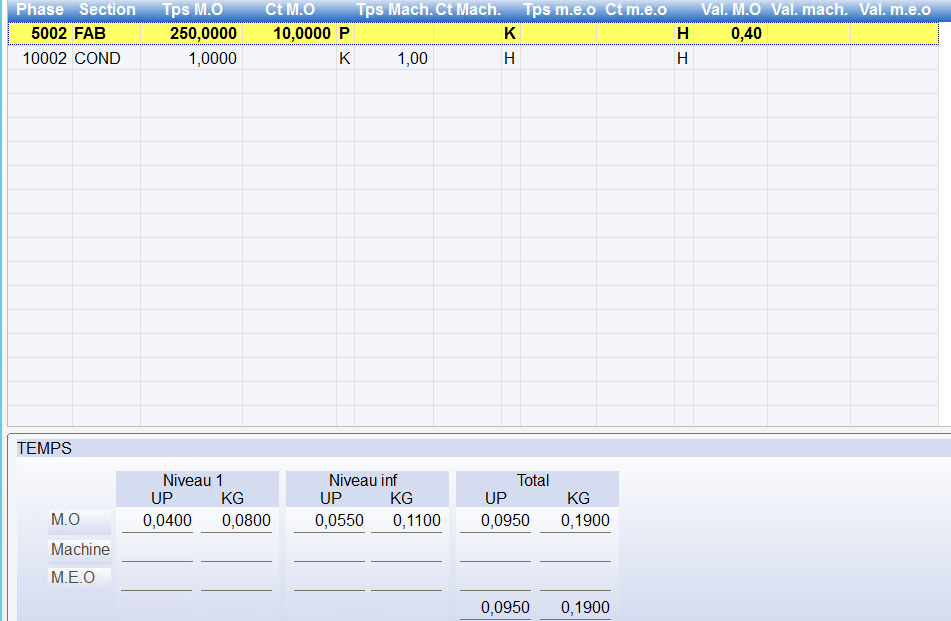This screenshot has height=621, width=951.
Task: Click the empty Machine Niveau 1 UP field
Action: 157,549
